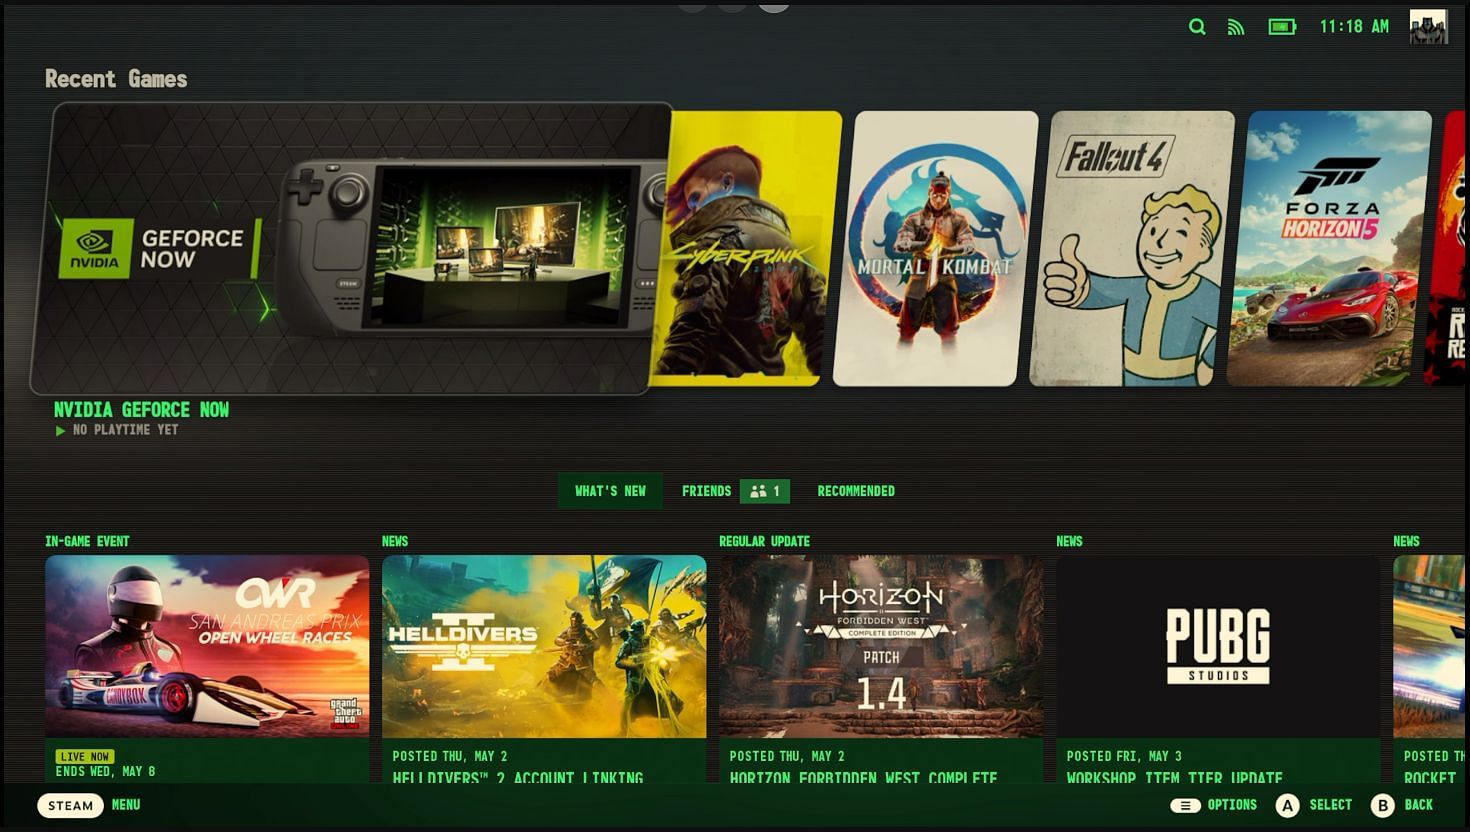Switch to the Recommended tab

[856, 491]
